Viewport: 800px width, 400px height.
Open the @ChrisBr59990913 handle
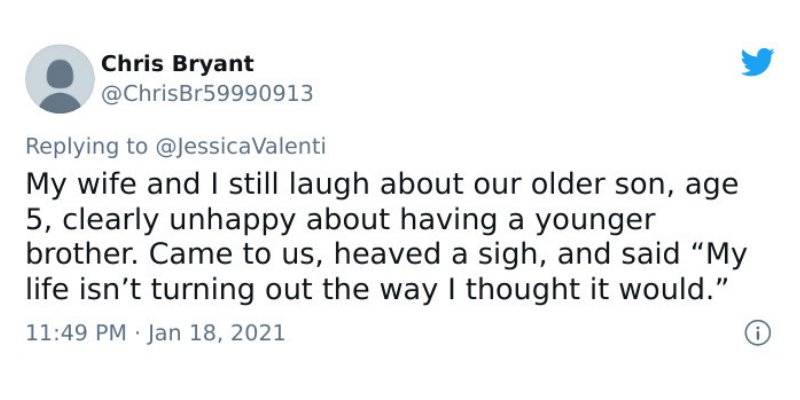pos(207,93)
